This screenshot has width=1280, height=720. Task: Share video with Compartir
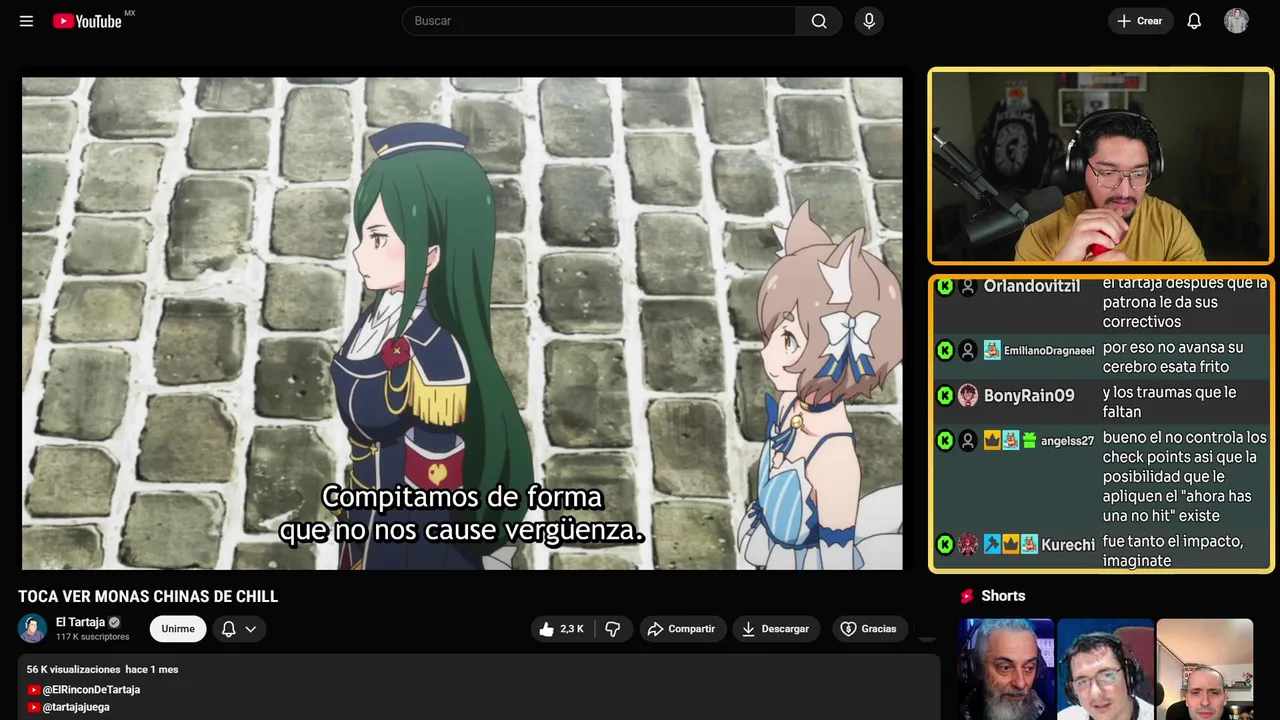point(681,629)
